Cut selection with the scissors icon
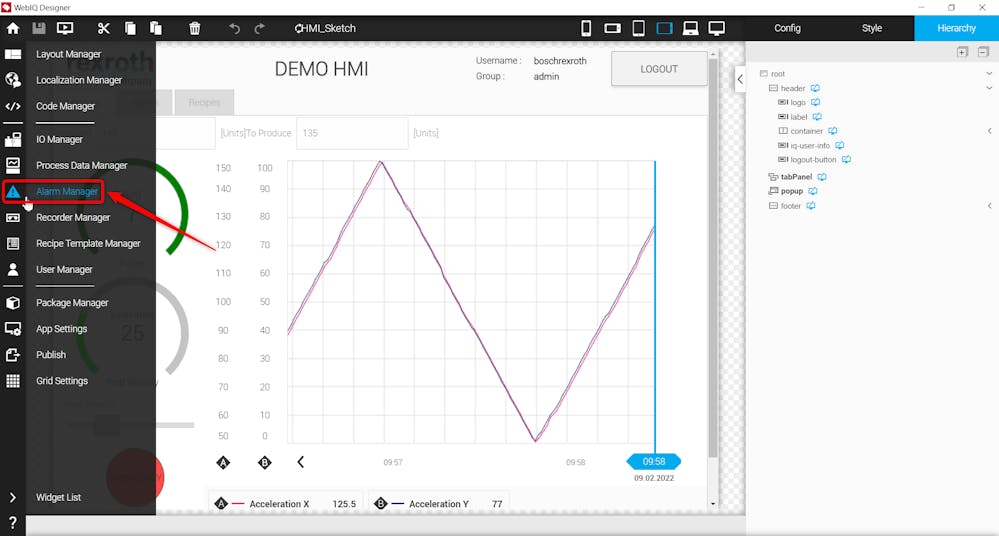999x536 pixels. point(104,28)
